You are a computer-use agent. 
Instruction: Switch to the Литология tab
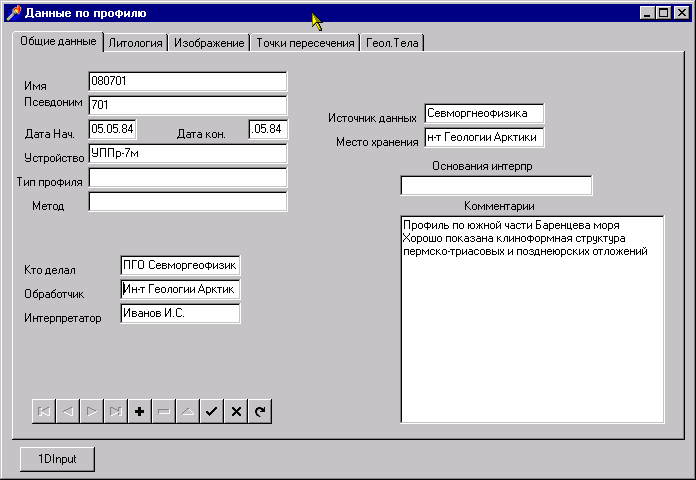[135, 43]
